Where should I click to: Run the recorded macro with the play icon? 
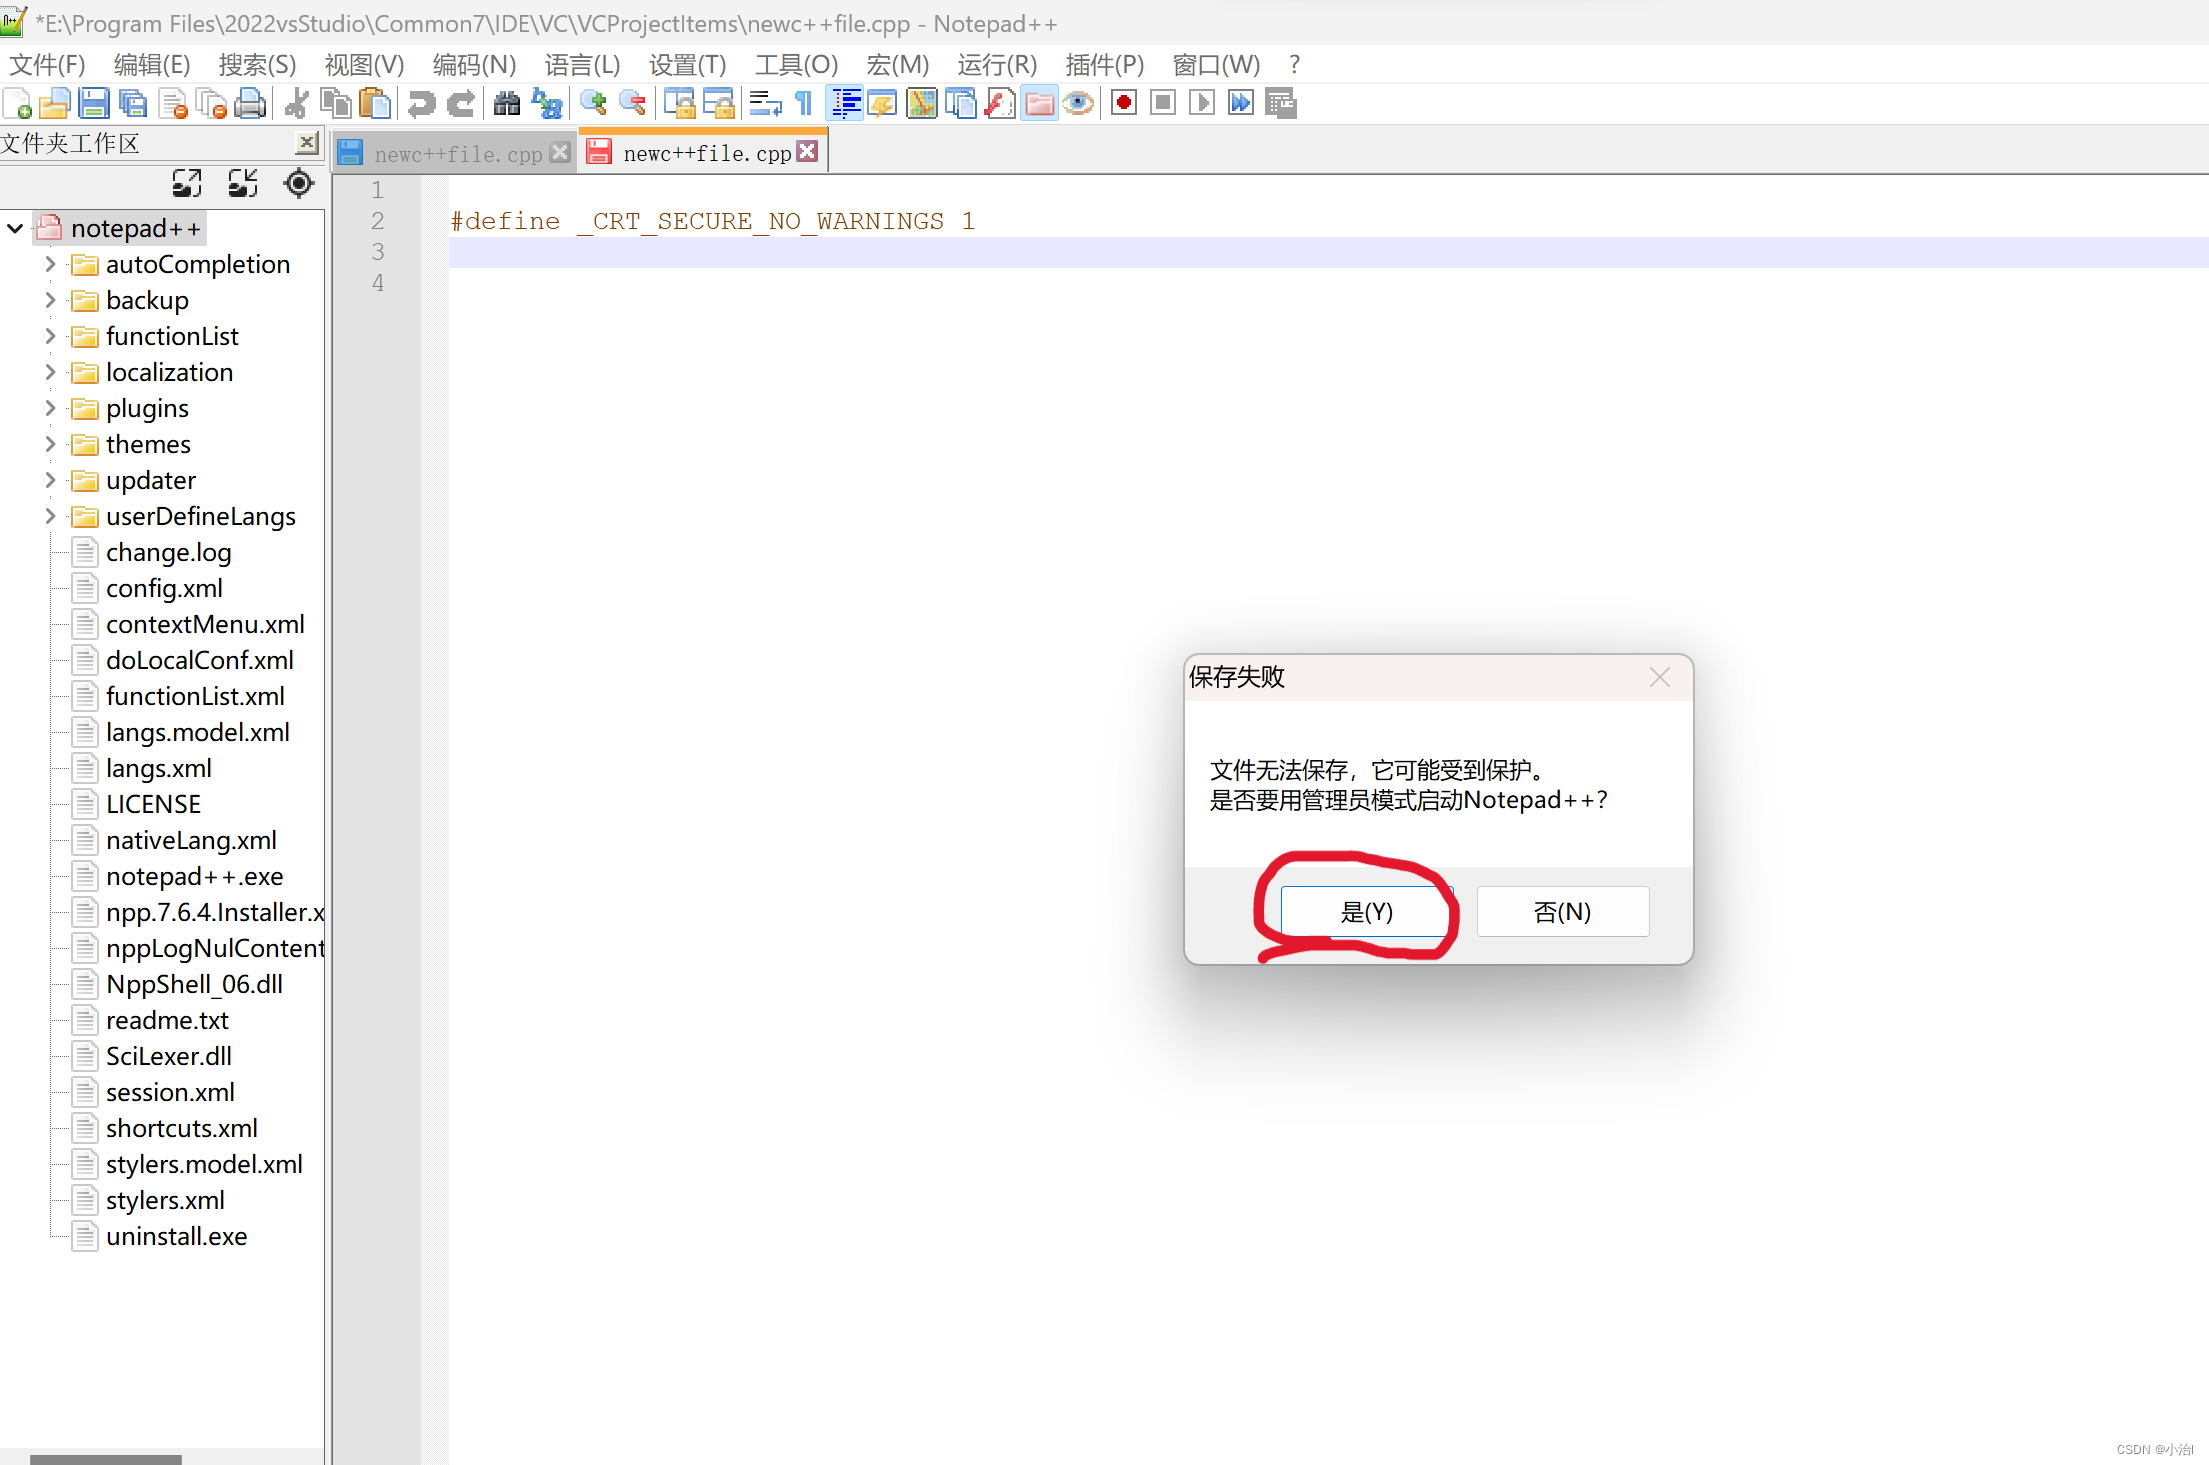click(1201, 103)
